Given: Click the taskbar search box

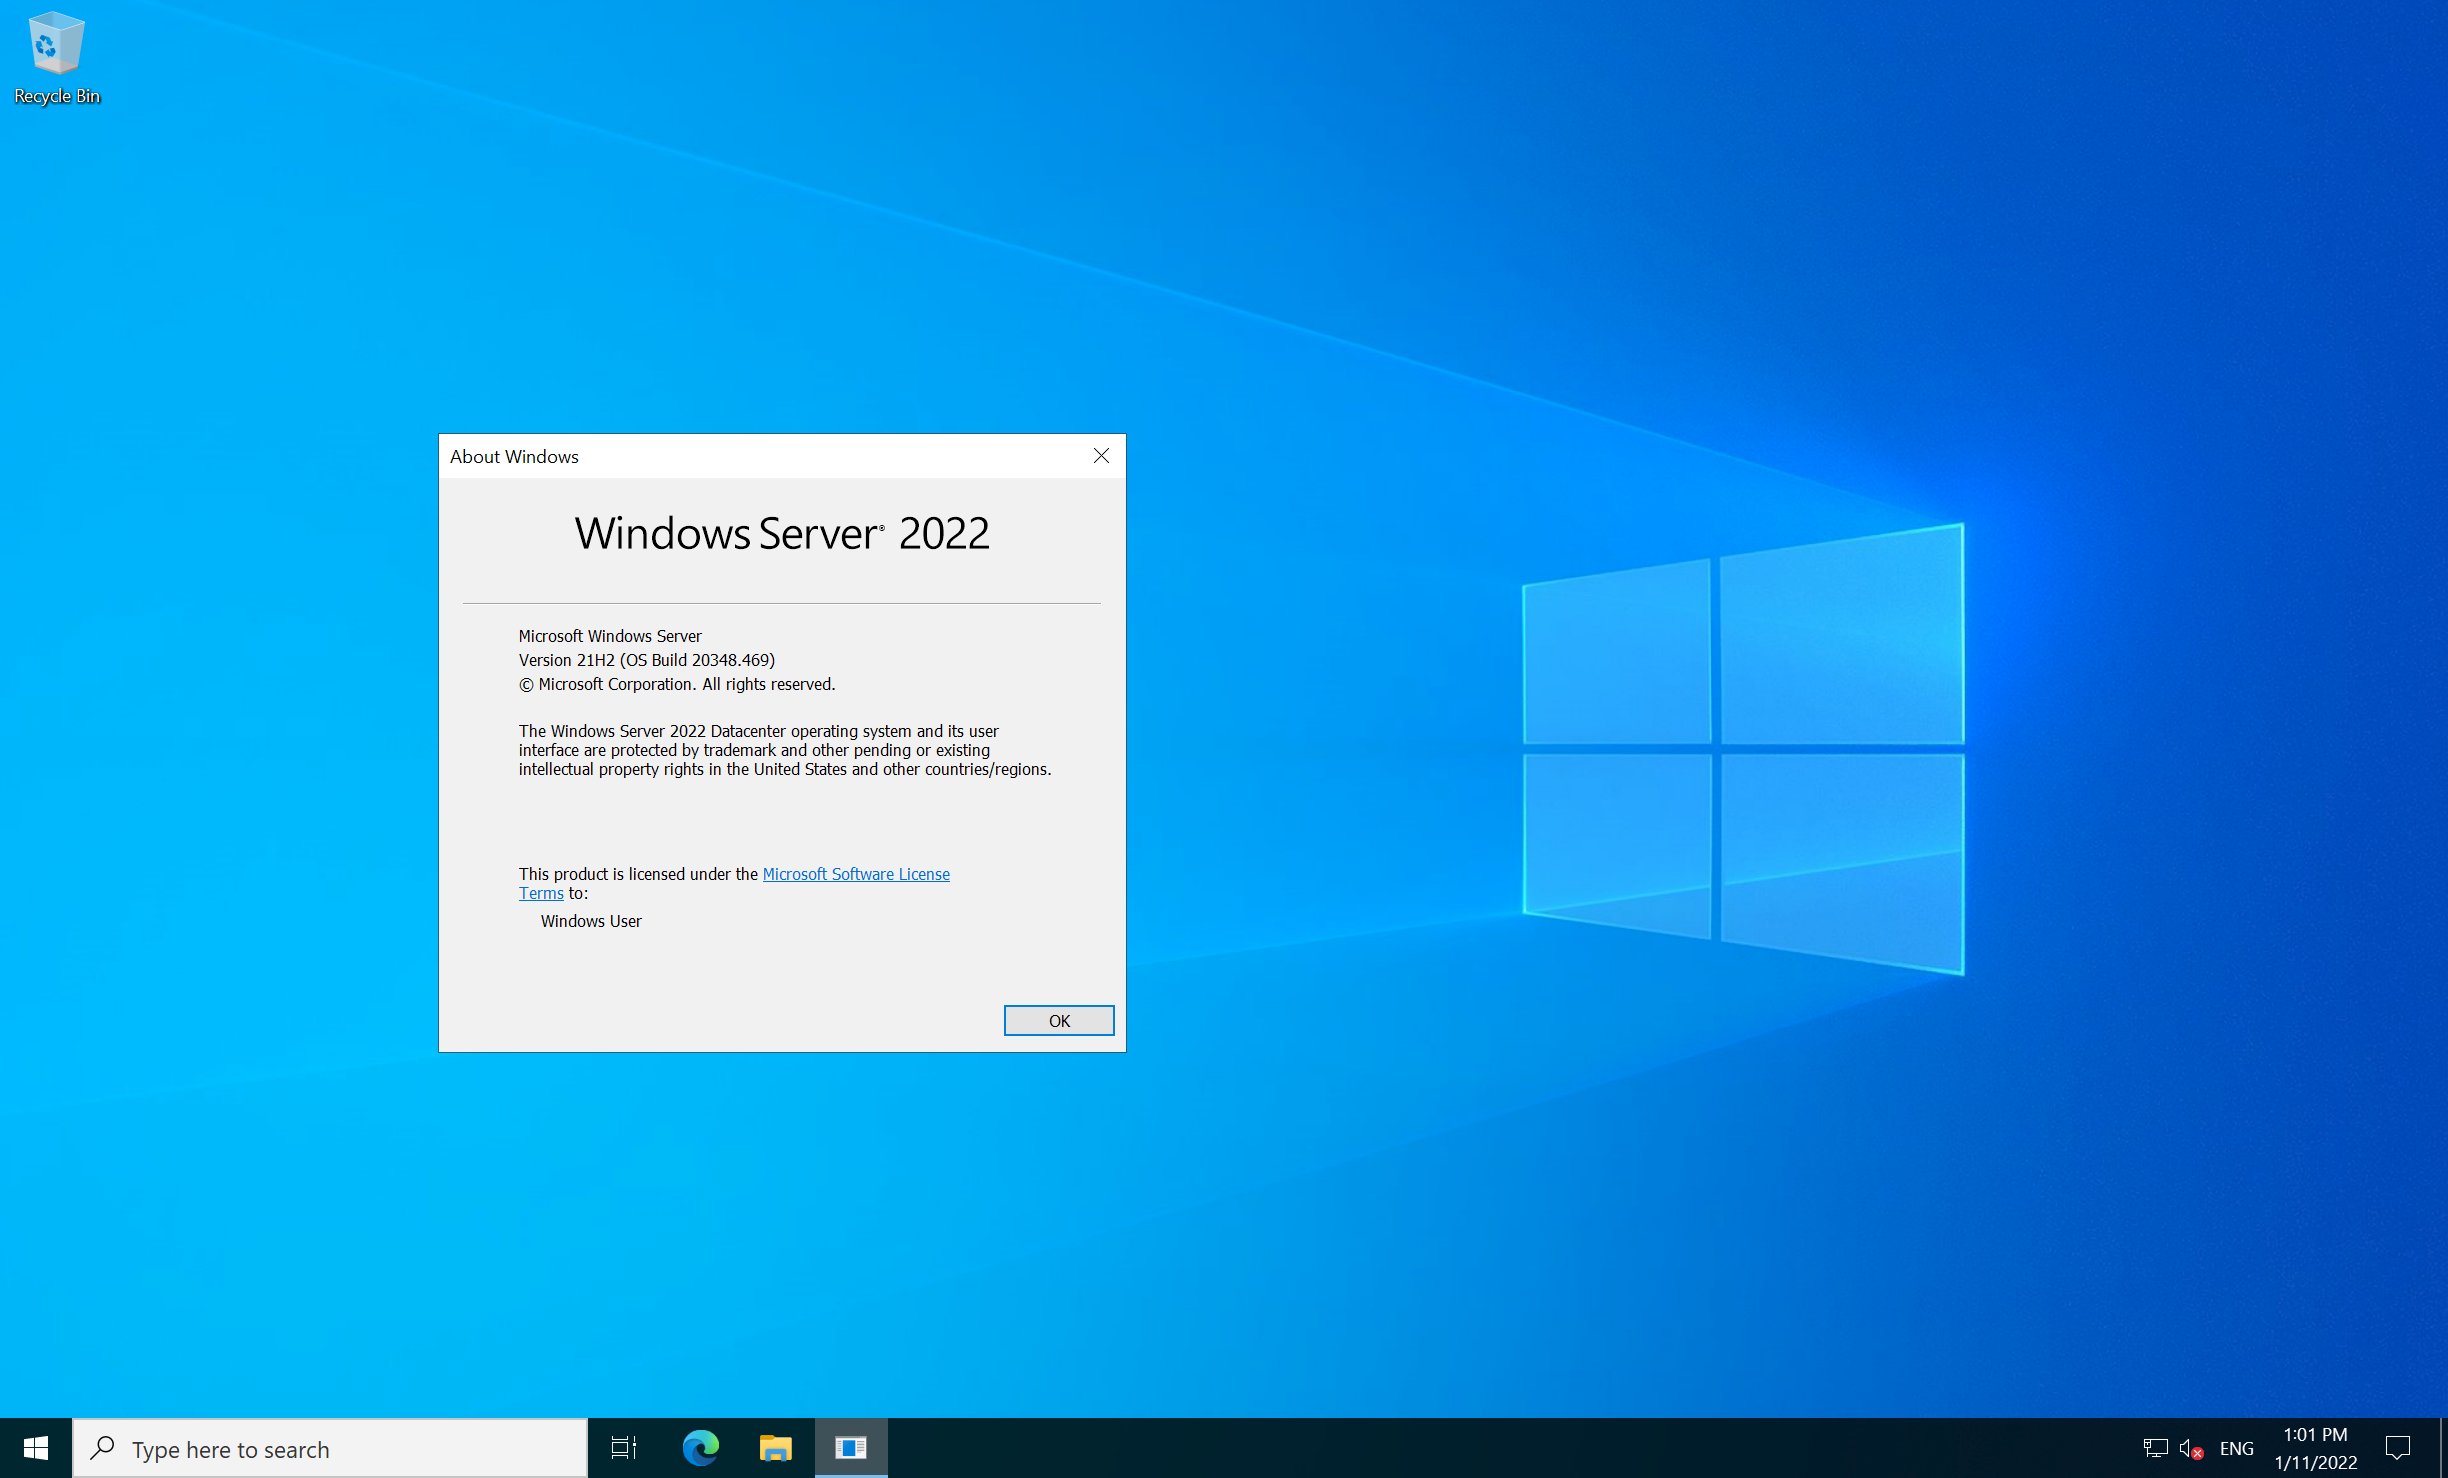Looking at the screenshot, I should [x=330, y=1448].
